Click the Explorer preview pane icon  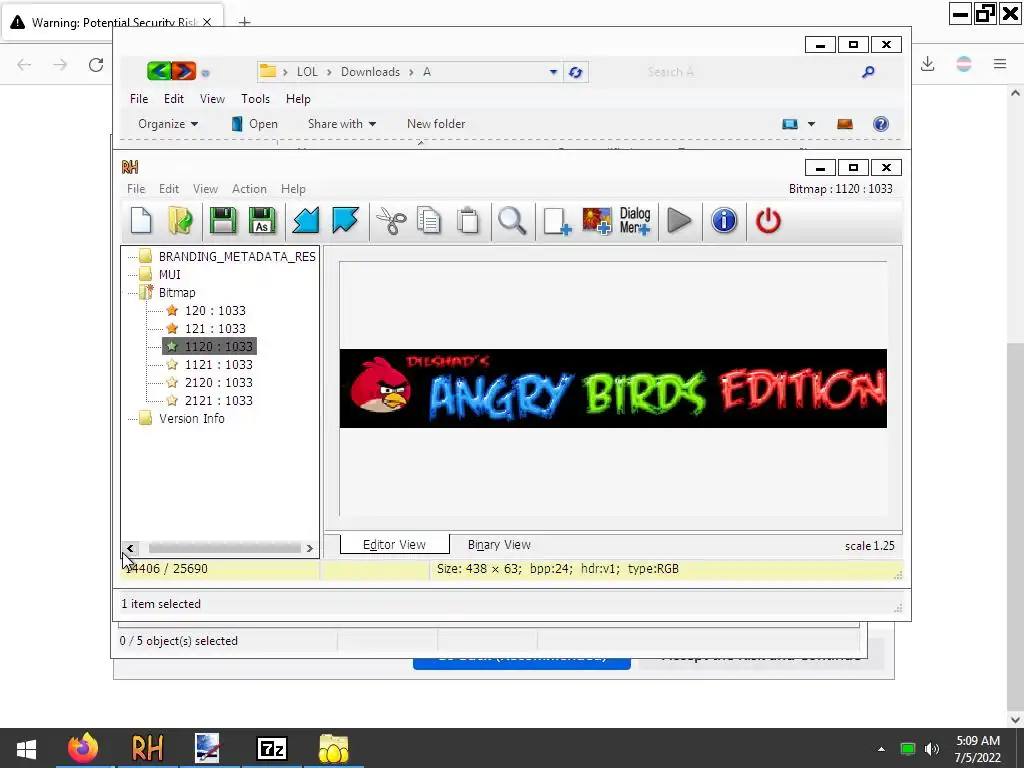pos(844,124)
